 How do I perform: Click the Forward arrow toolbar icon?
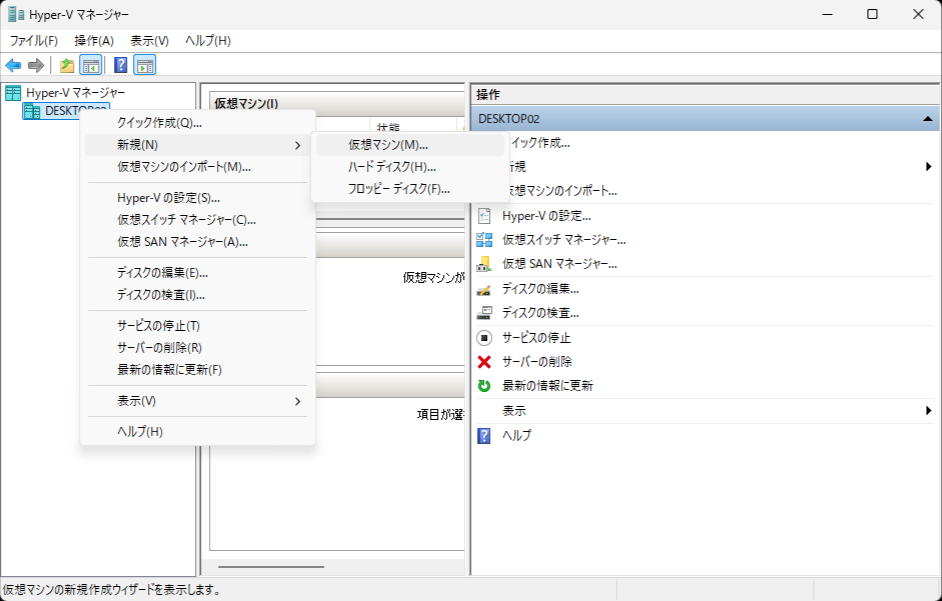point(36,65)
